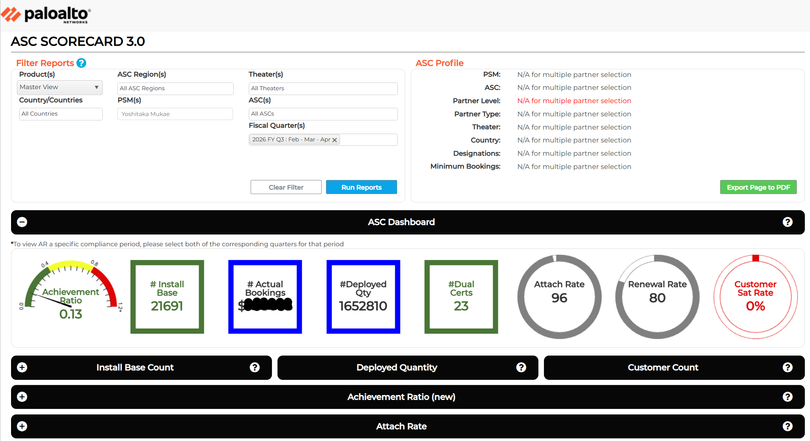Click the ASC Dashboard header title
This screenshot has height=441, width=810.
pos(401,222)
